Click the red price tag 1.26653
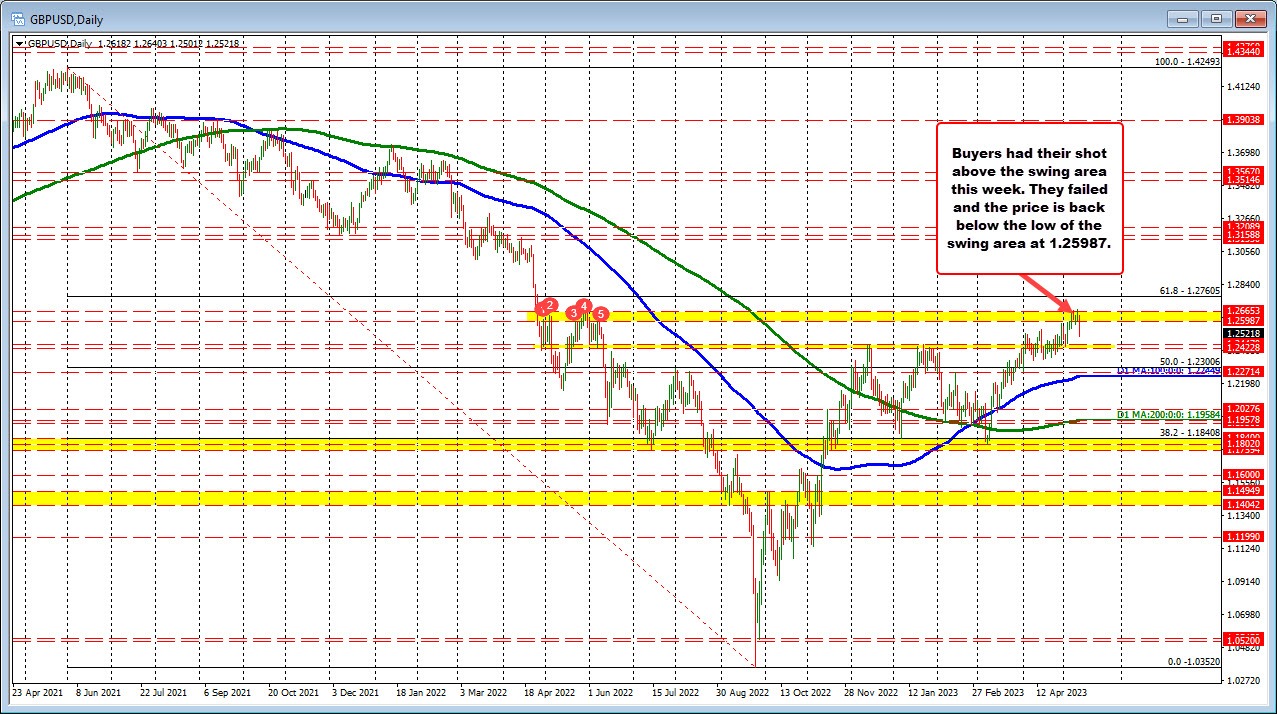Screen dimensions: 1277x714 pyautogui.click(x=1243, y=311)
